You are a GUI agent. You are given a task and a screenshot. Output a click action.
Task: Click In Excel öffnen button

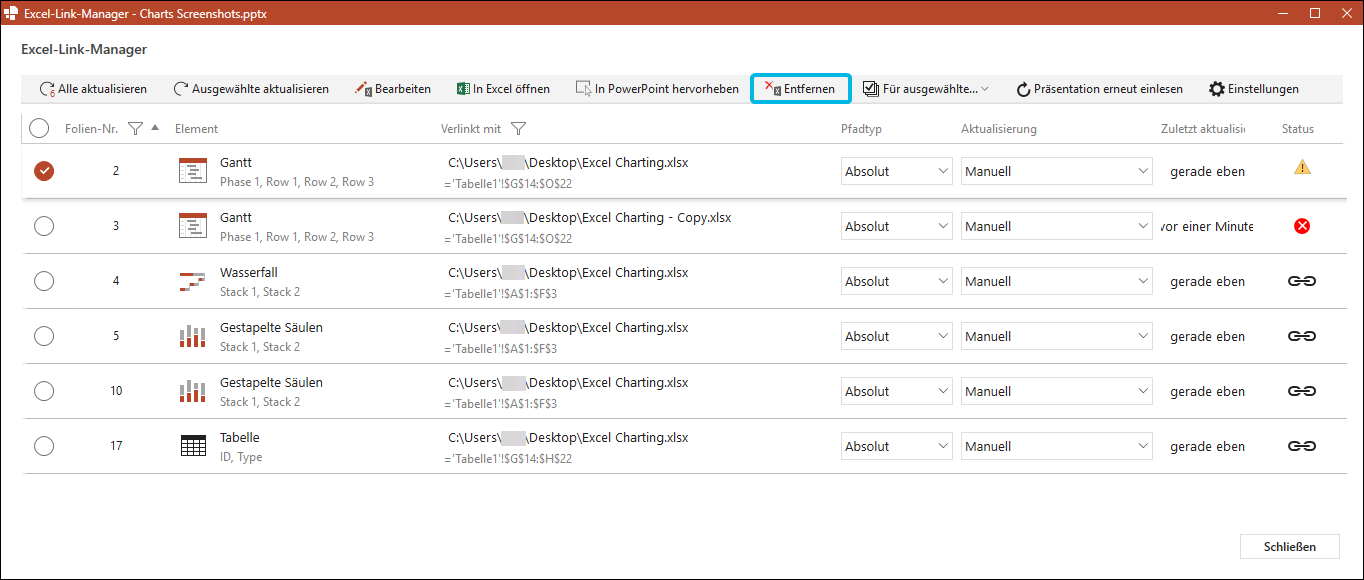(x=503, y=89)
